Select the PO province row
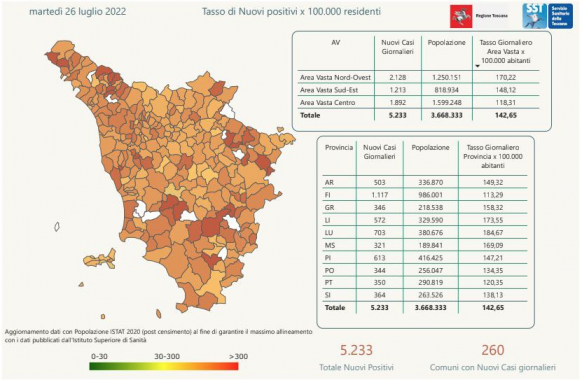The height and width of the screenshot is (380, 582). [425, 271]
